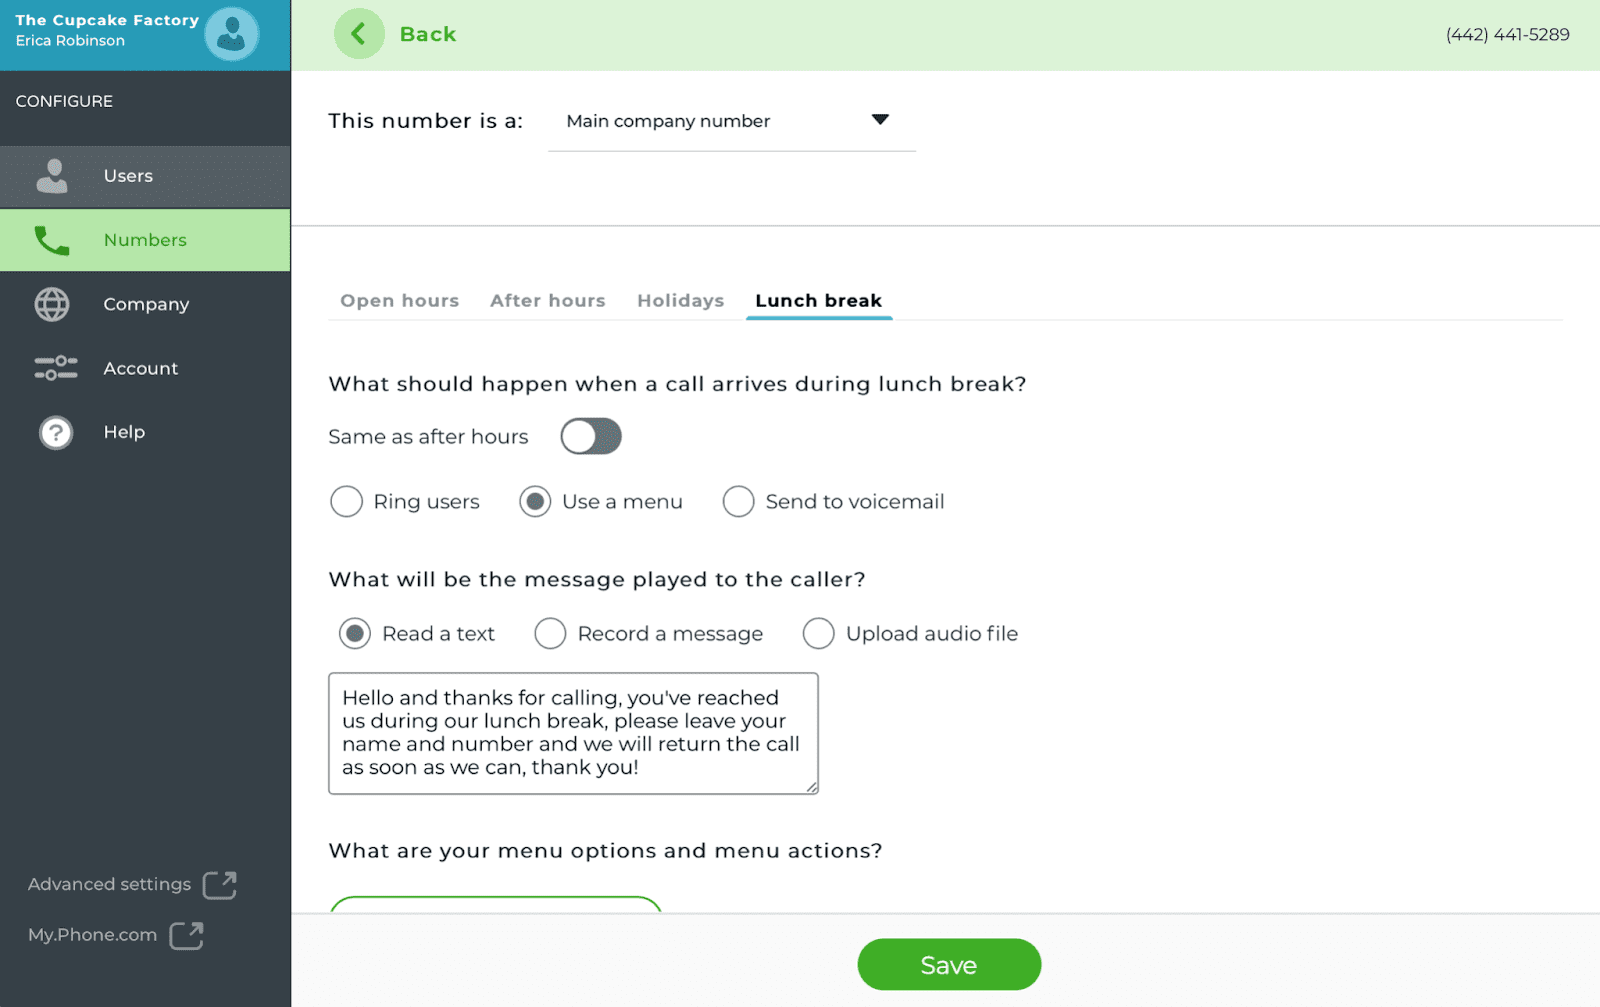Click the Account sliders icon
The image size is (1600, 1007).
(x=56, y=368)
